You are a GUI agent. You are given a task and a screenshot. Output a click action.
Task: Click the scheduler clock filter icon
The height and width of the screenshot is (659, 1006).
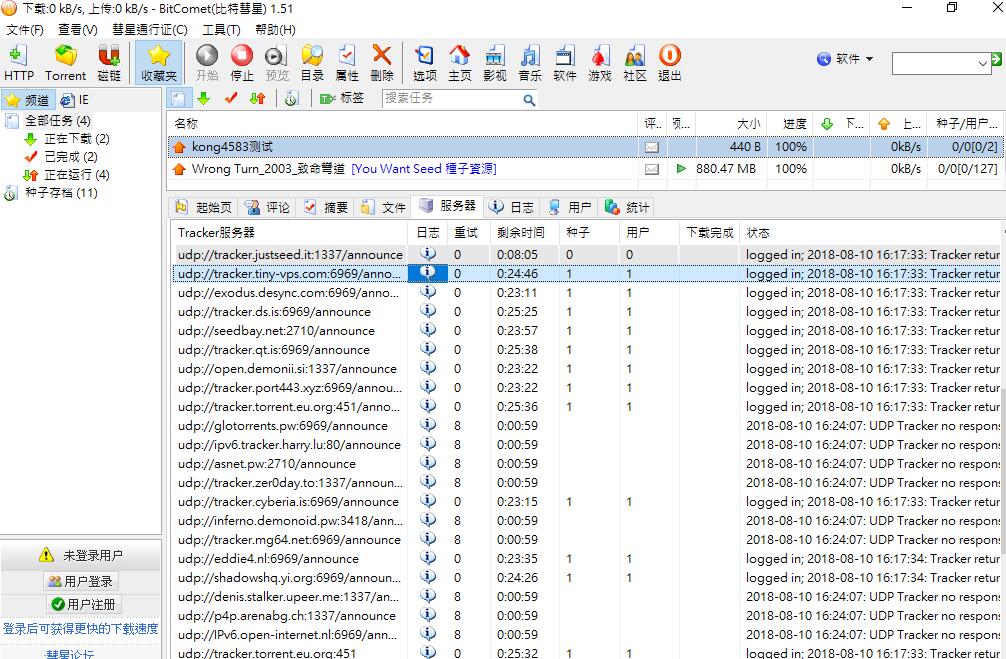coord(291,98)
